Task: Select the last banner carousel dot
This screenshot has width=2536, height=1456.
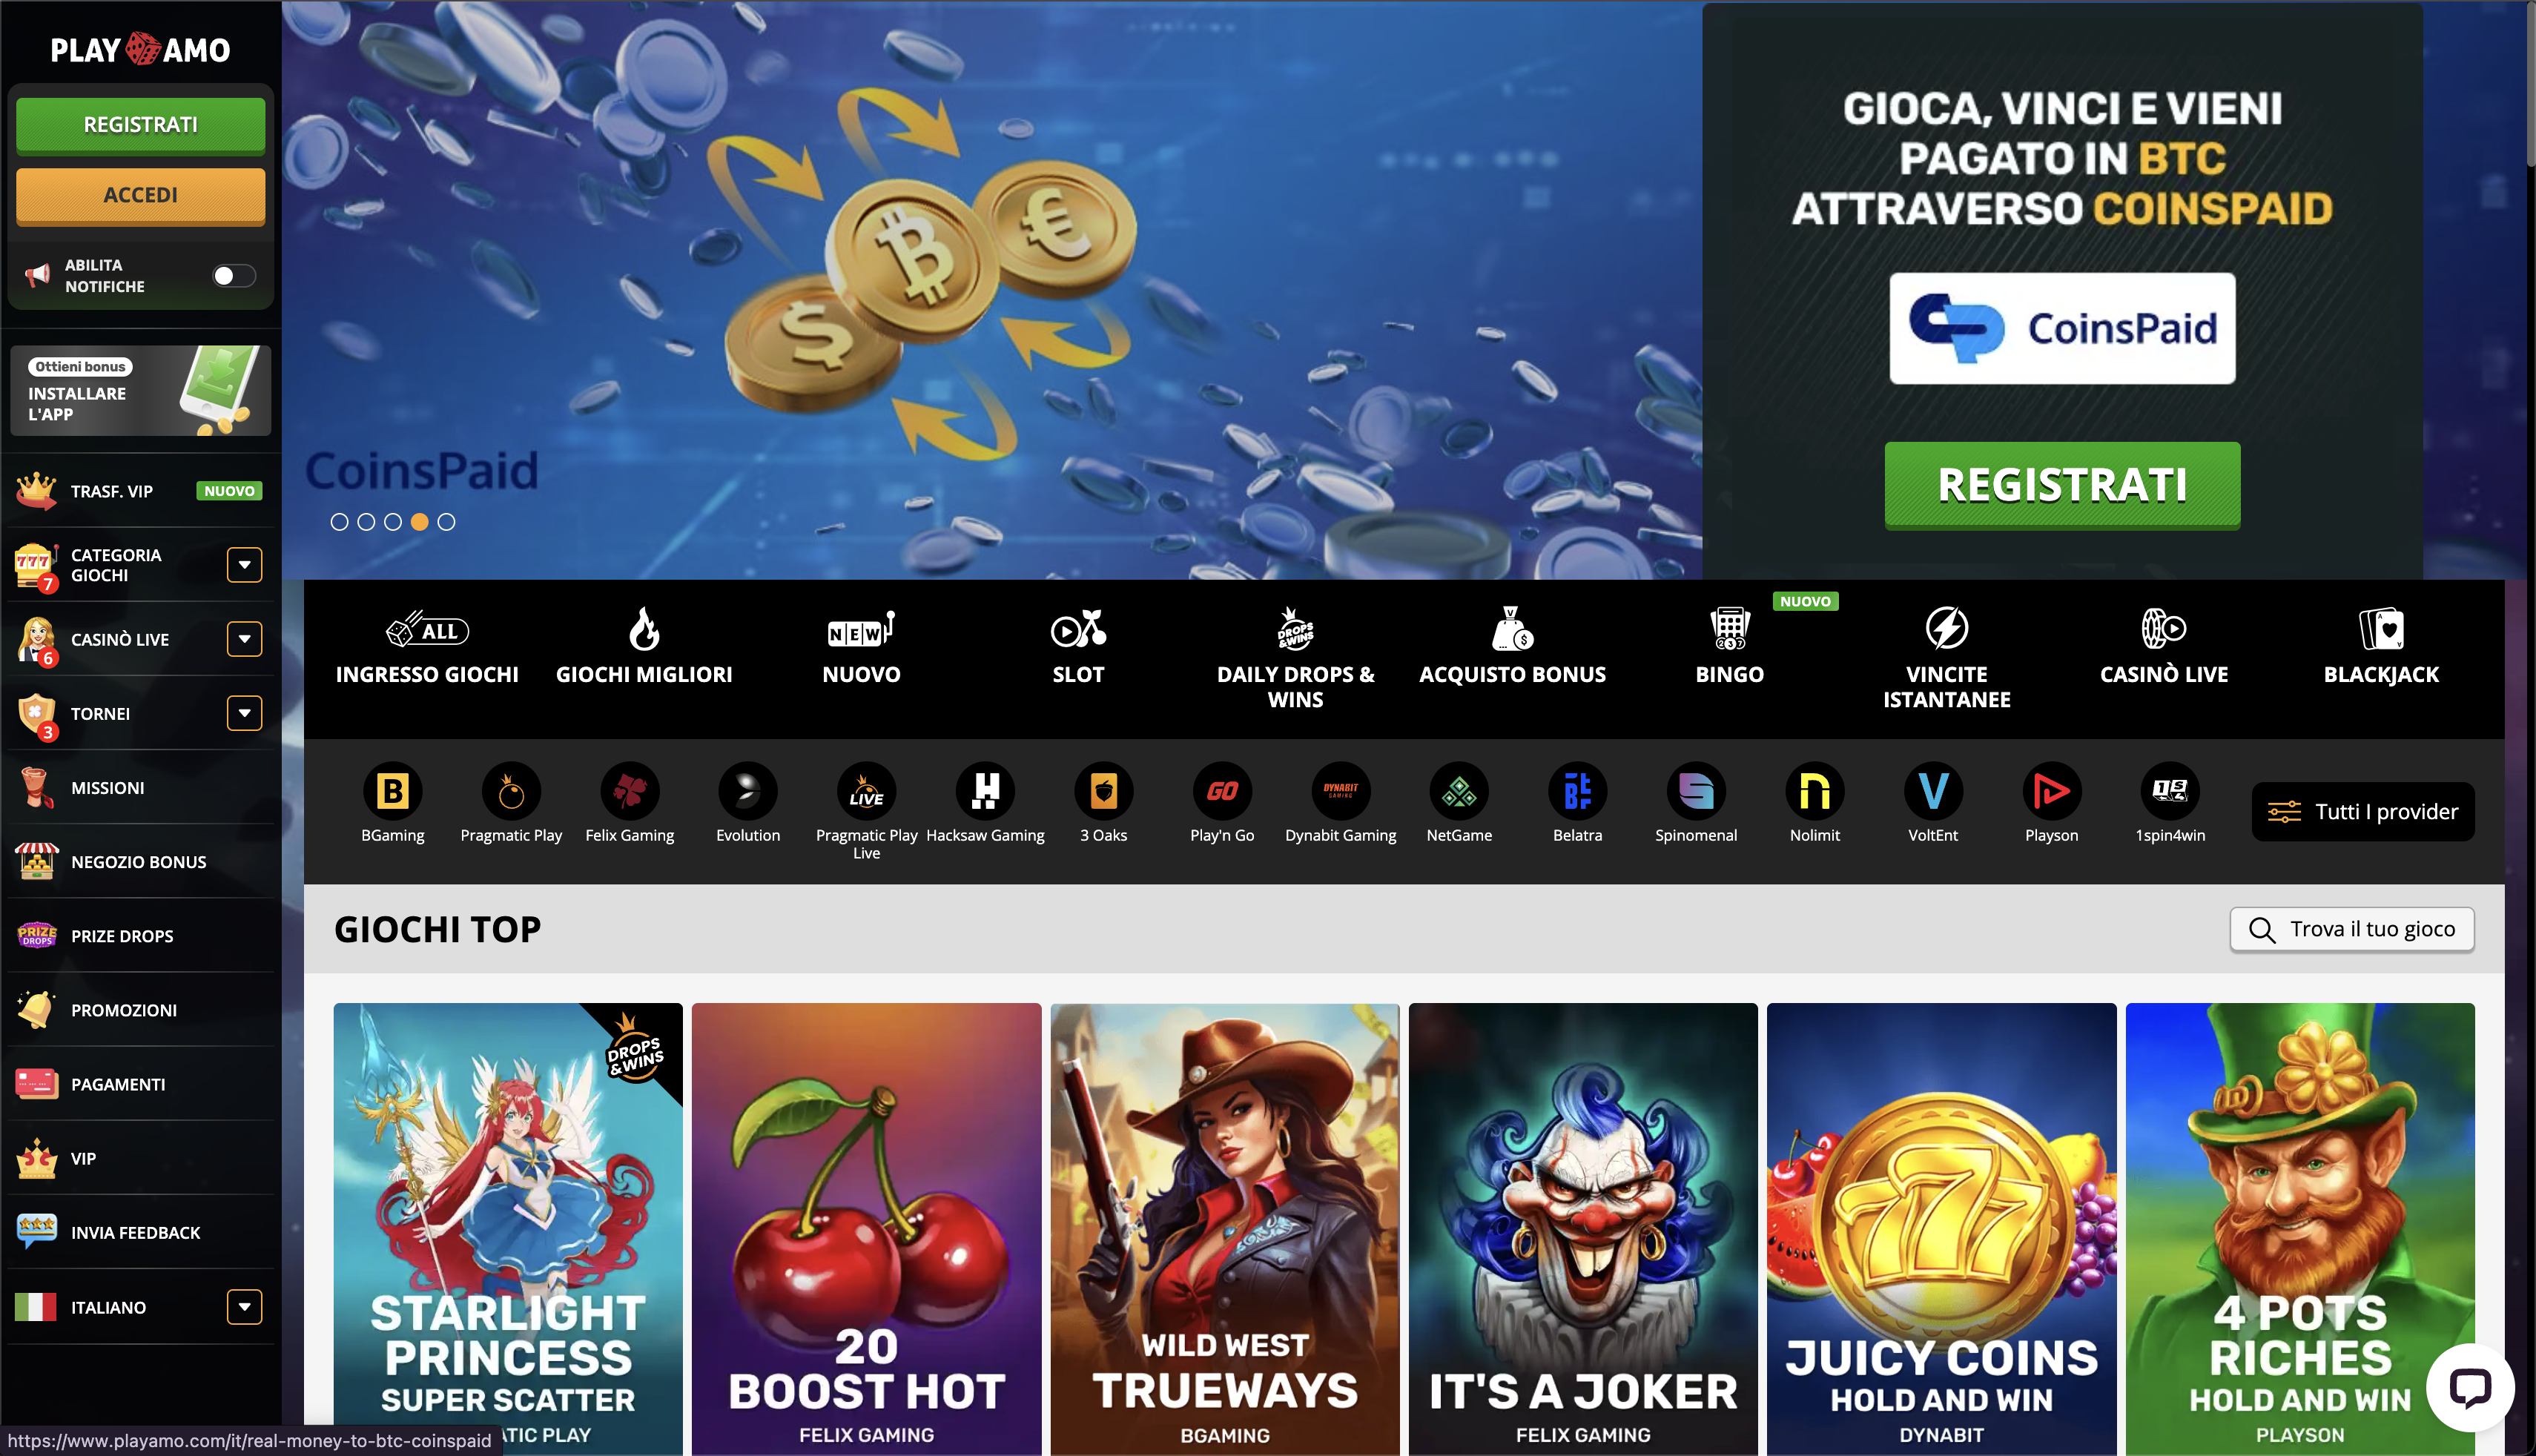Action: click(446, 522)
